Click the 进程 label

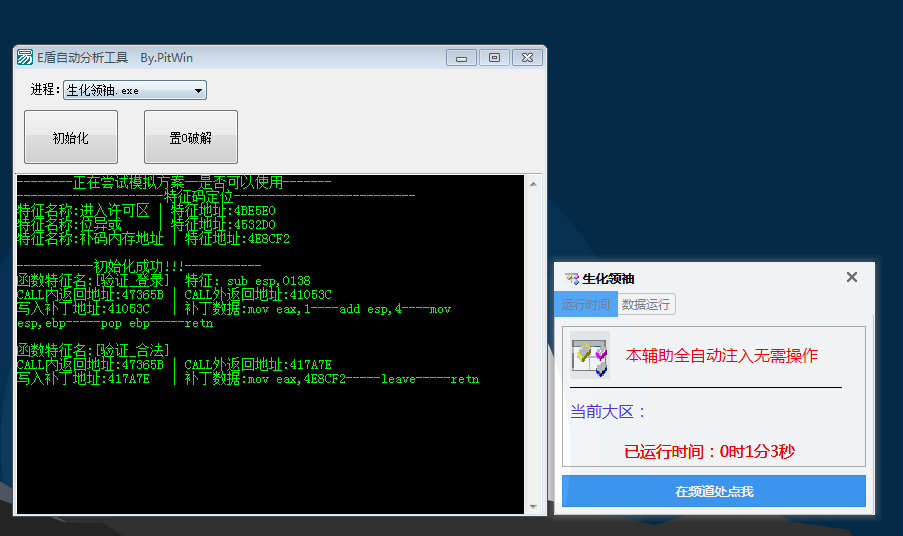point(45,89)
